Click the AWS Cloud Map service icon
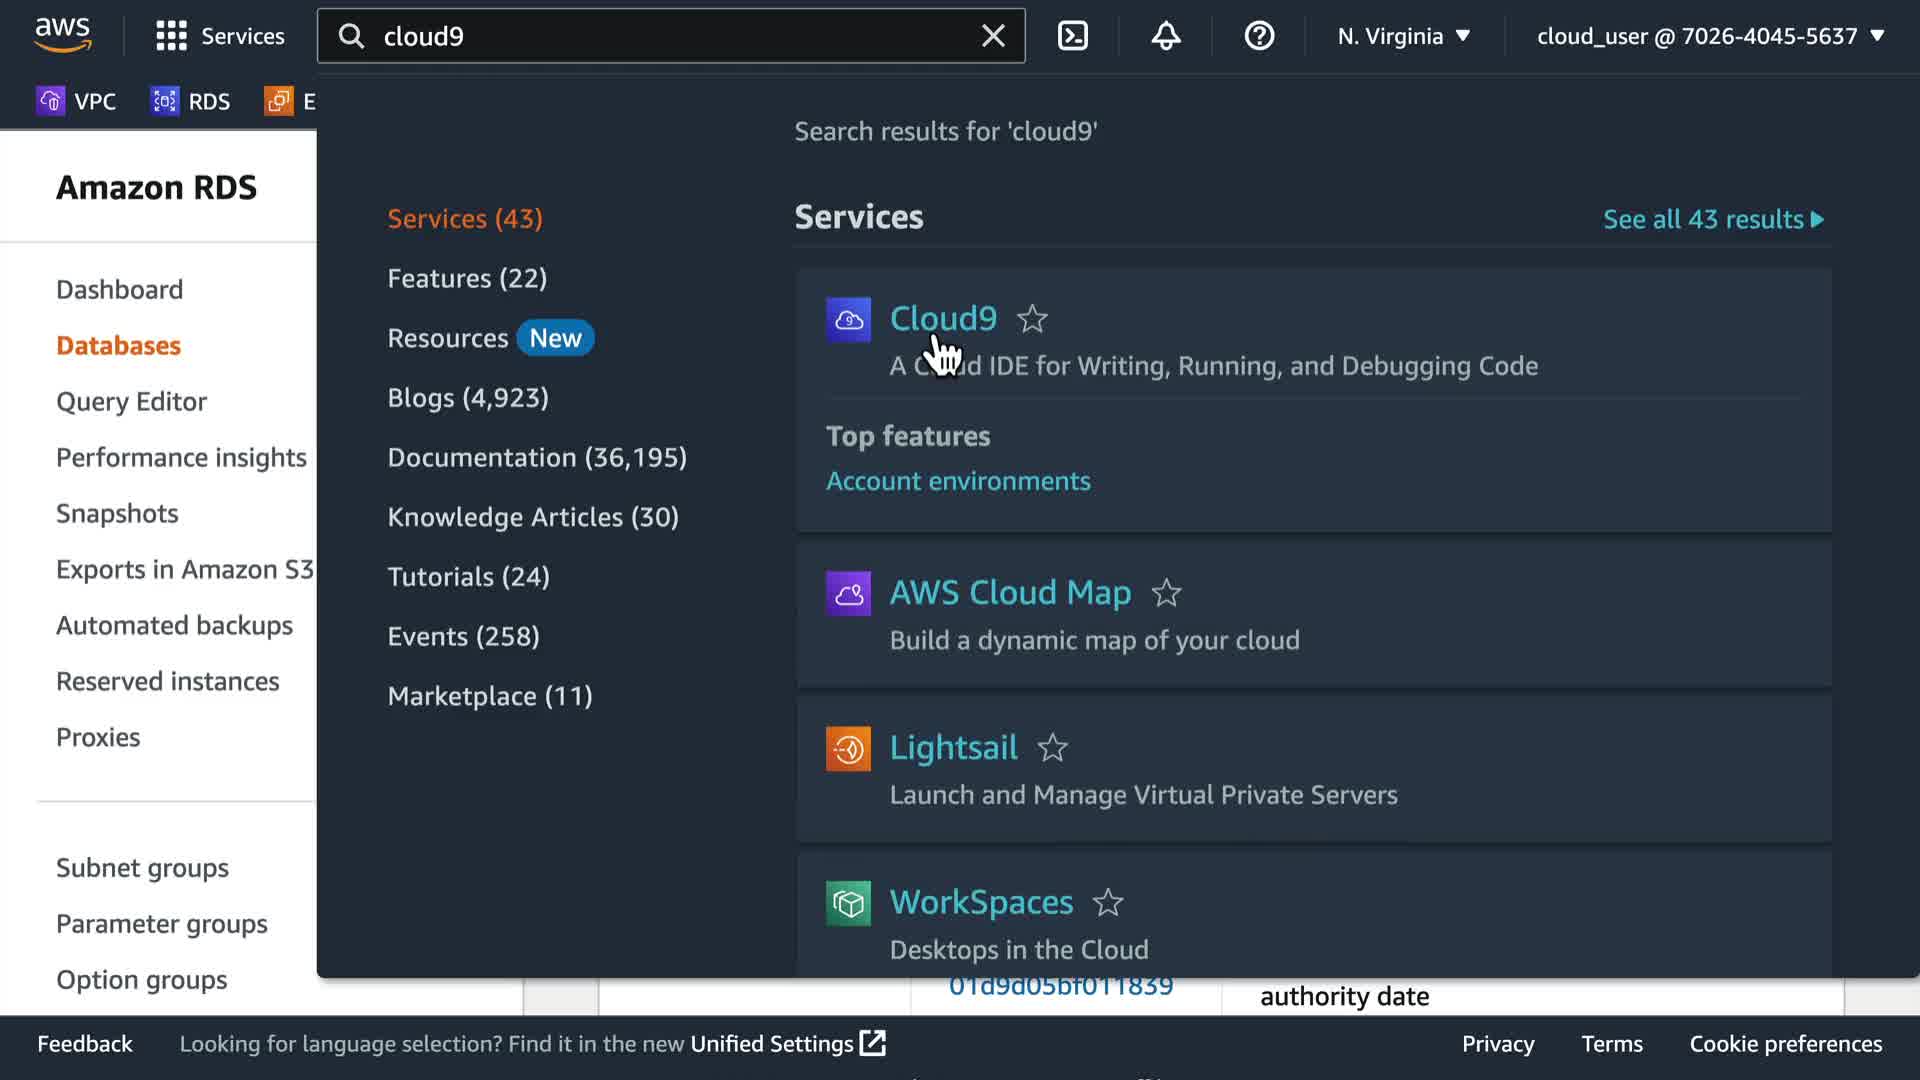Image resolution: width=1920 pixels, height=1080 pixels. coord(848,594)
